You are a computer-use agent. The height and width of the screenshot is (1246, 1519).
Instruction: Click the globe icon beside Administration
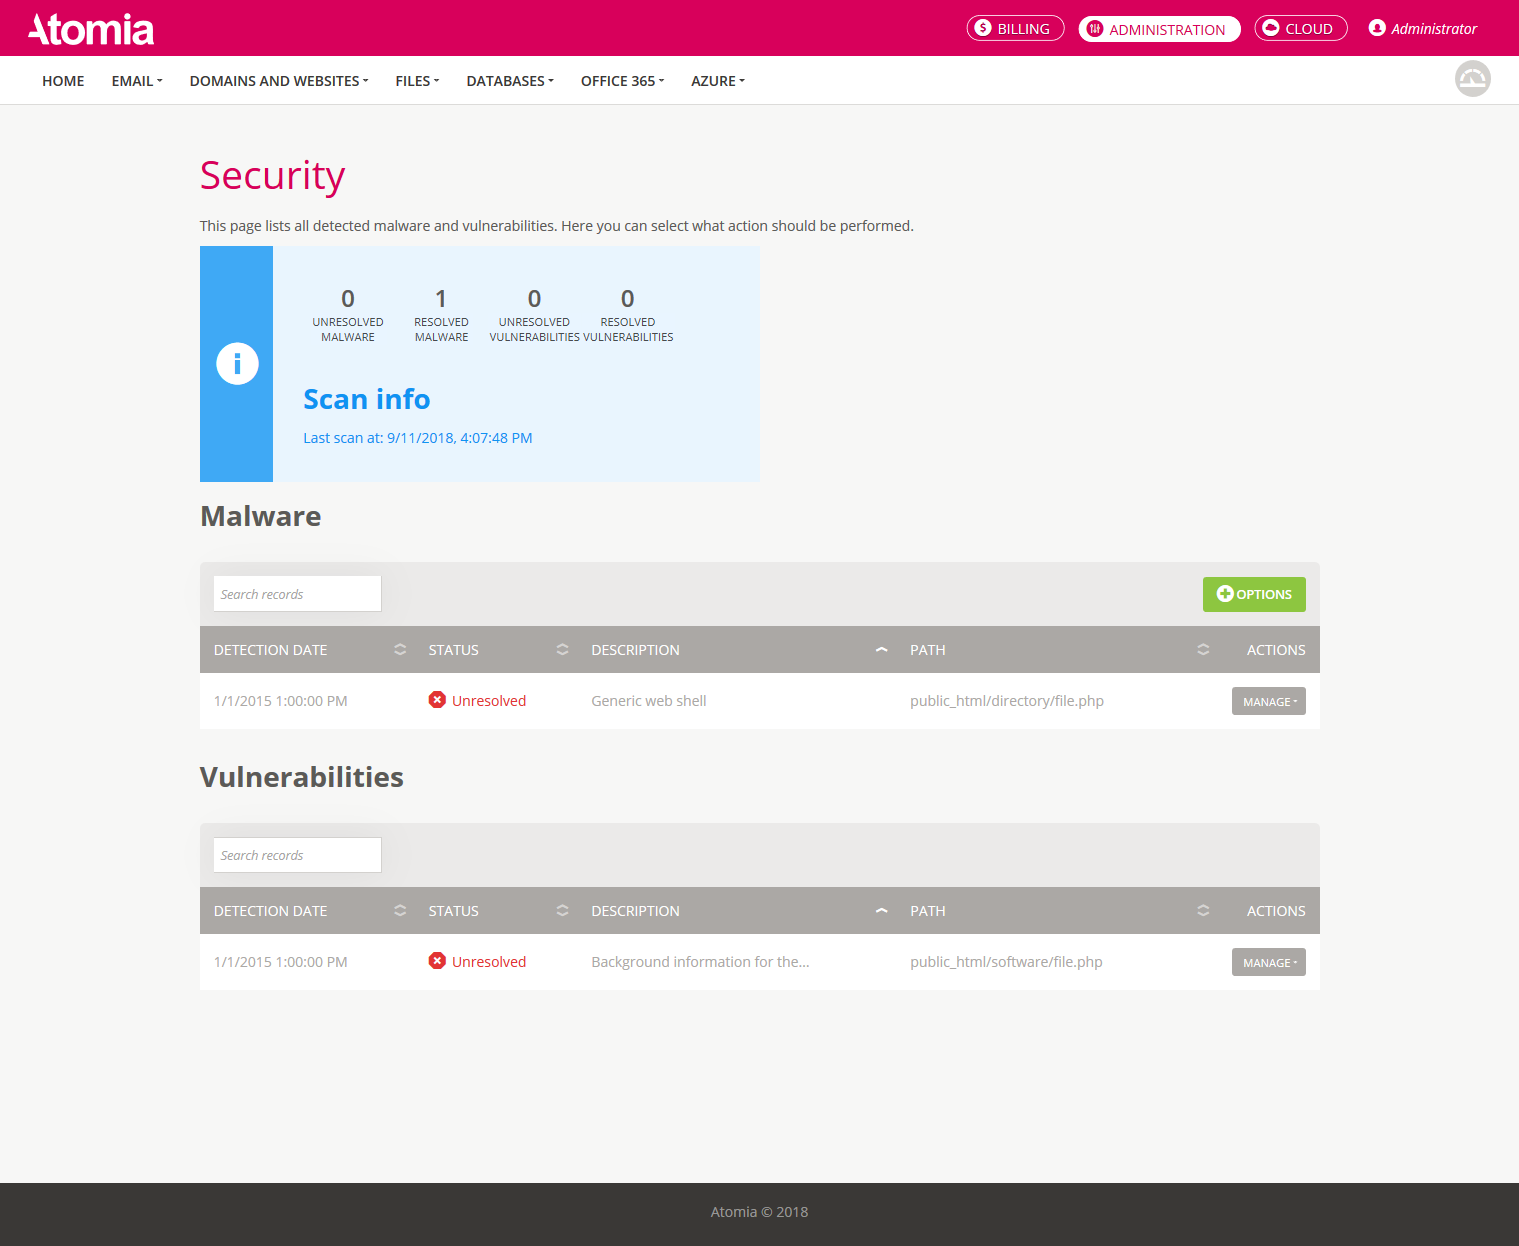point(1095,29)
